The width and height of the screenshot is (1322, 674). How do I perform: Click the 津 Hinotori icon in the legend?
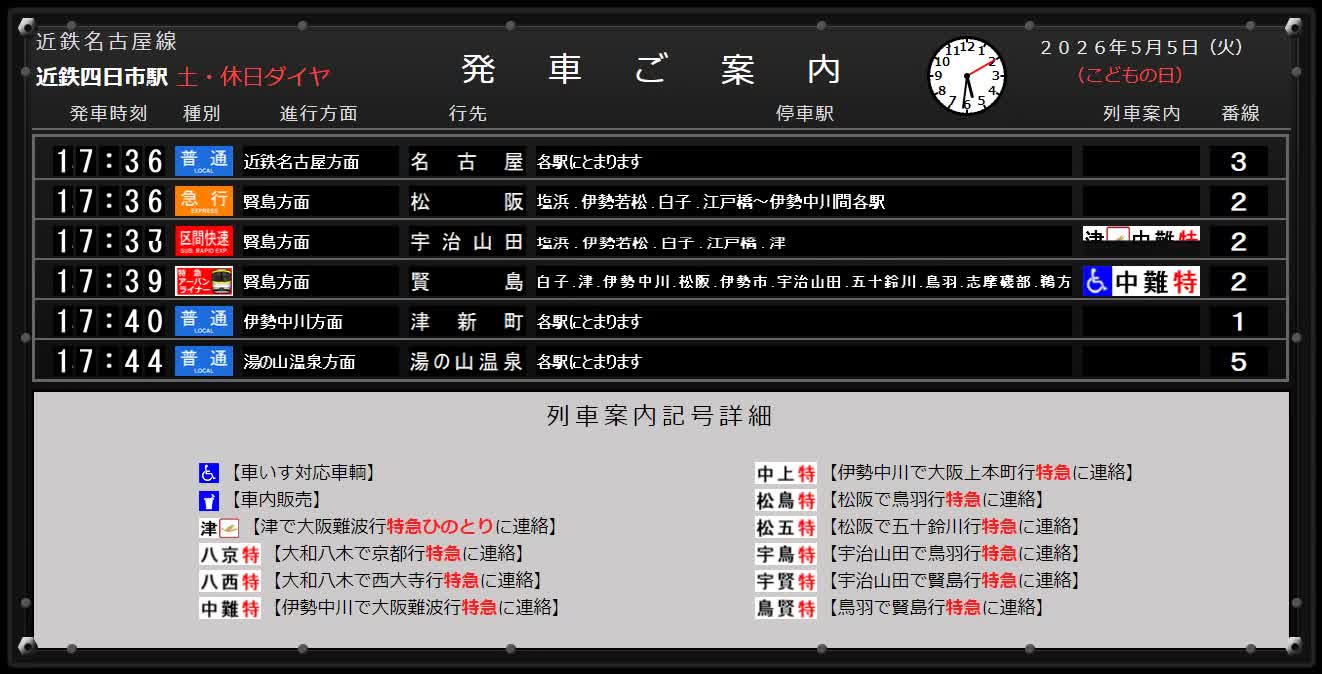pos(220,528)
